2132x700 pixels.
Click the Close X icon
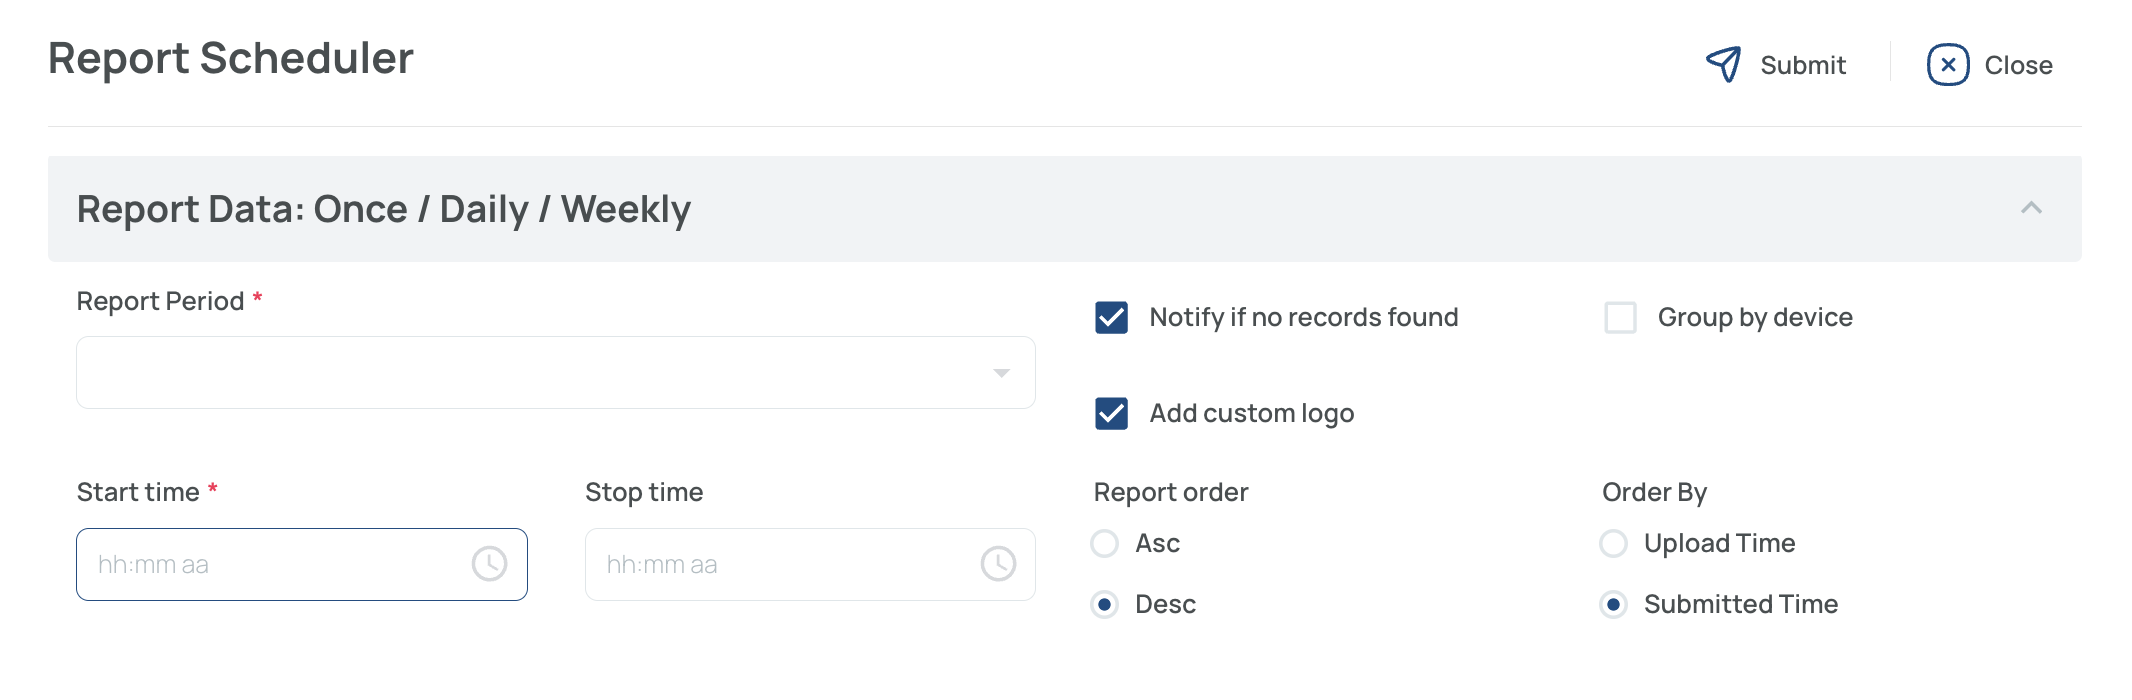[x=1948, y=65]
